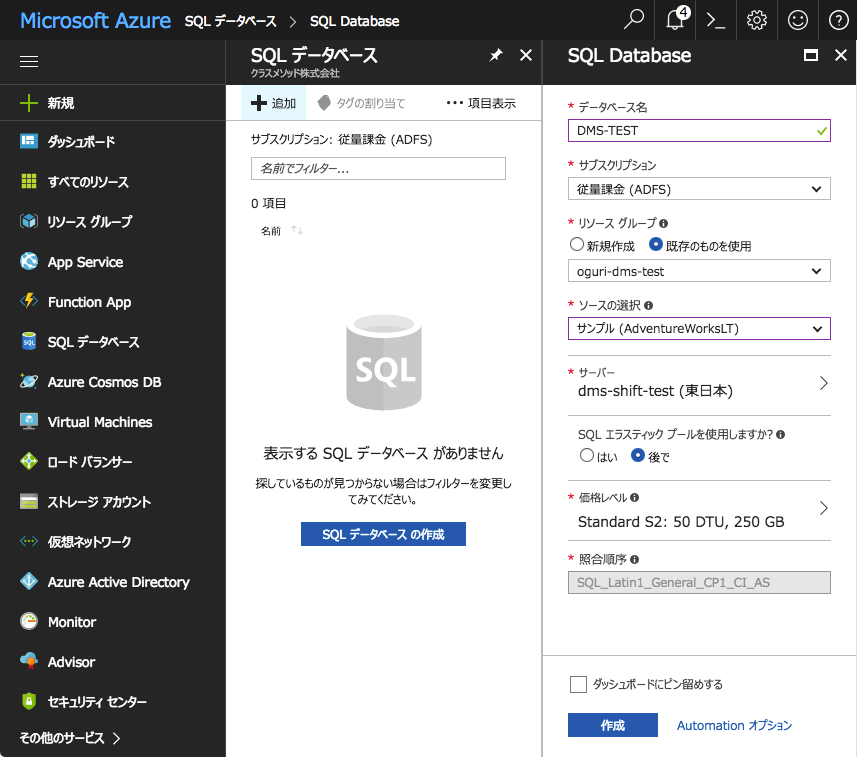Click the SQL データベース の作成 button

383,533
